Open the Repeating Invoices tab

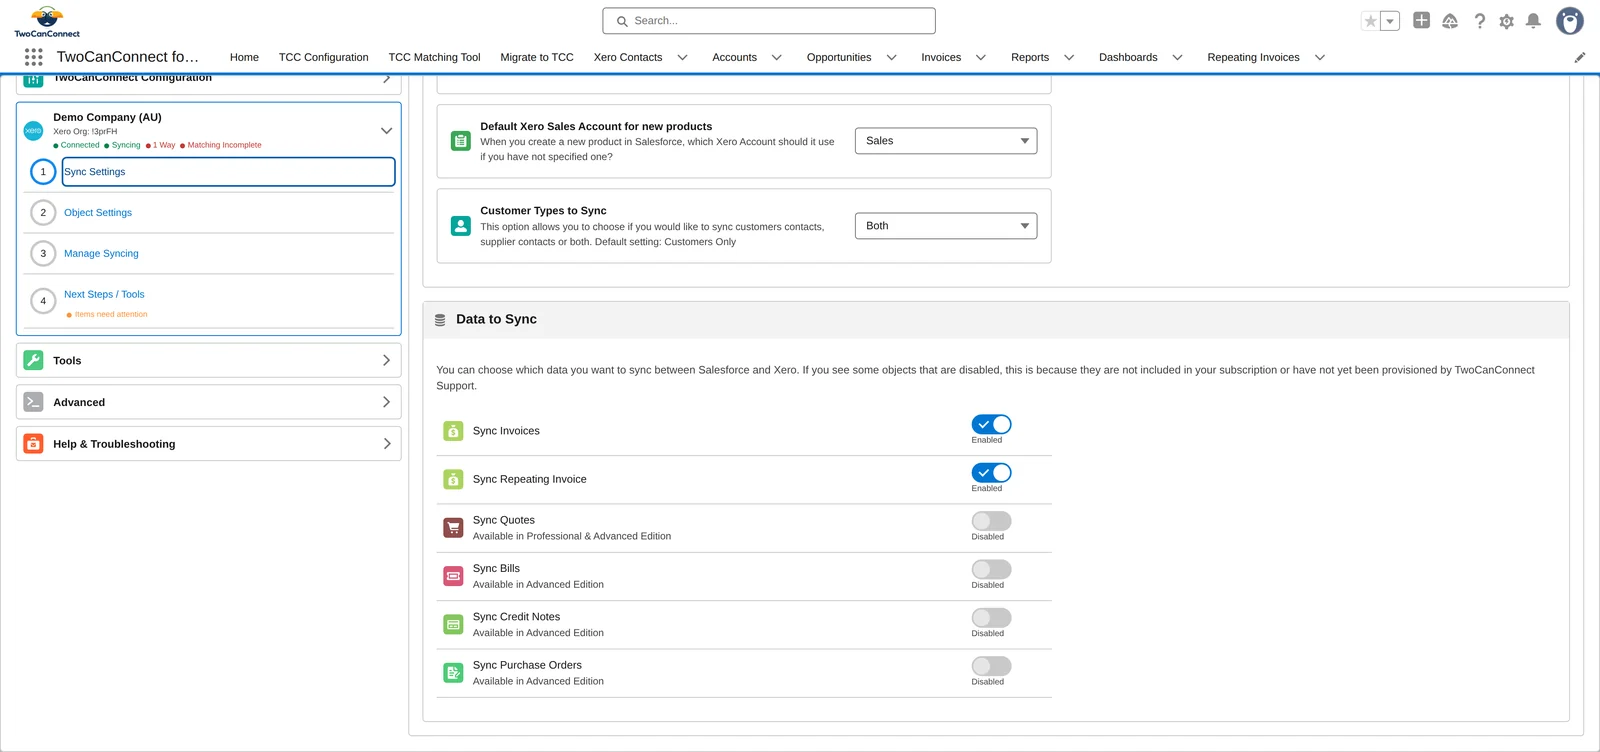coord(1253,57)
